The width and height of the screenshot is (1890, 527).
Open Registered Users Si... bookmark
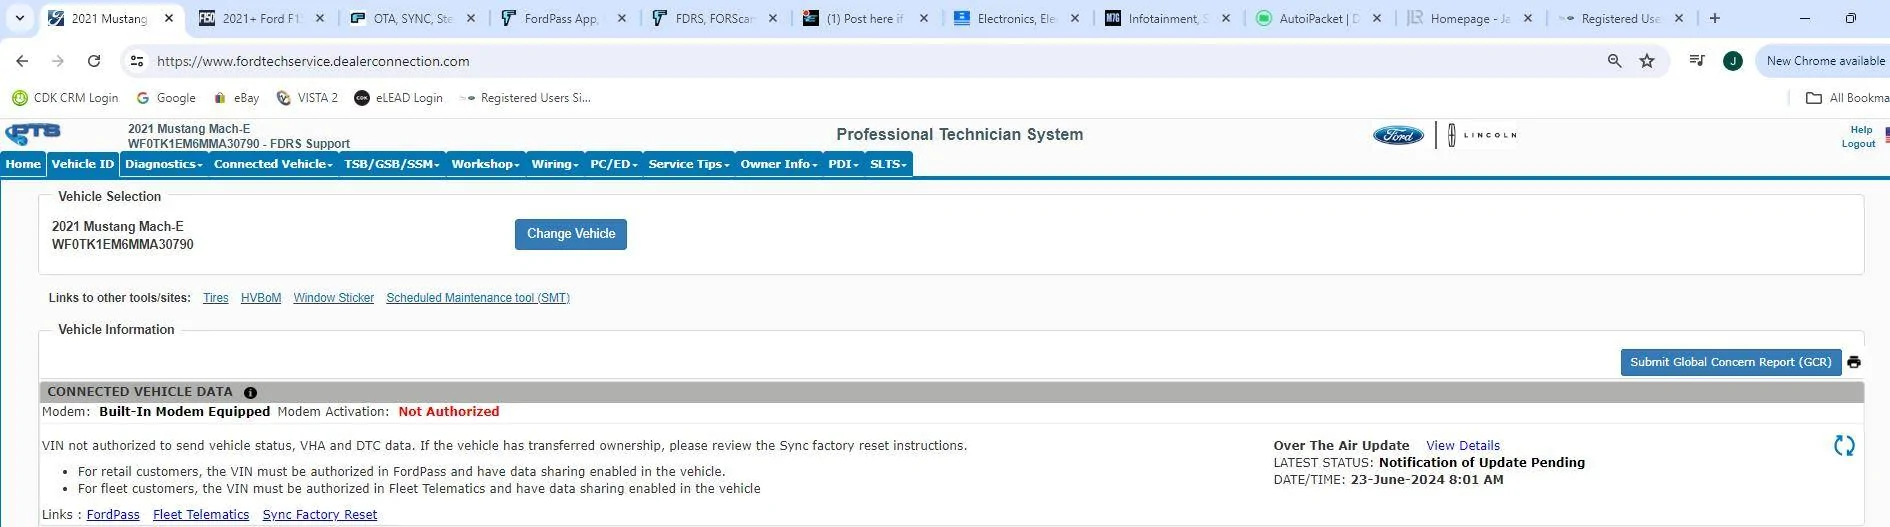tap(525, 98)
